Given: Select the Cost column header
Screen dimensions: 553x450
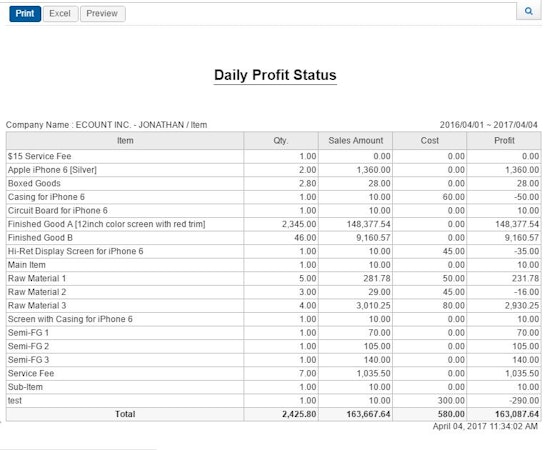Looking at the screenshot, I should click(x=430, y=141).
